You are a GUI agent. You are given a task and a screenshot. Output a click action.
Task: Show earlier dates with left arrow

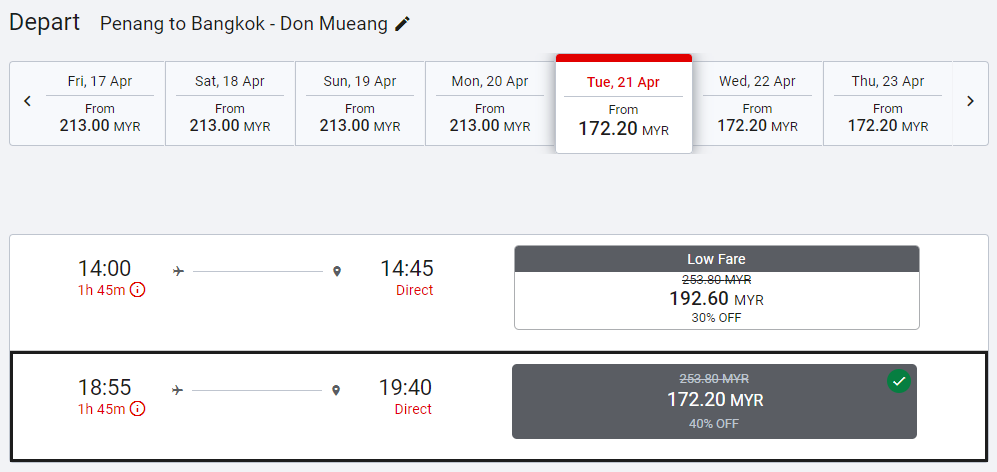click(28, 102)
